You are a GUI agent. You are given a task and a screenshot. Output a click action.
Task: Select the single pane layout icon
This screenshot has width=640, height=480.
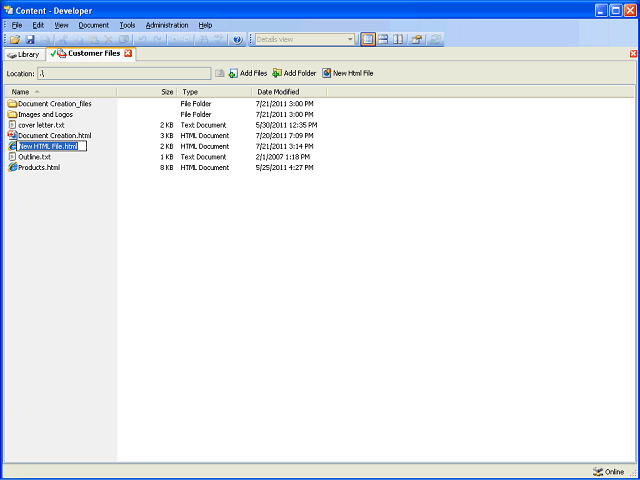(368, 40)
